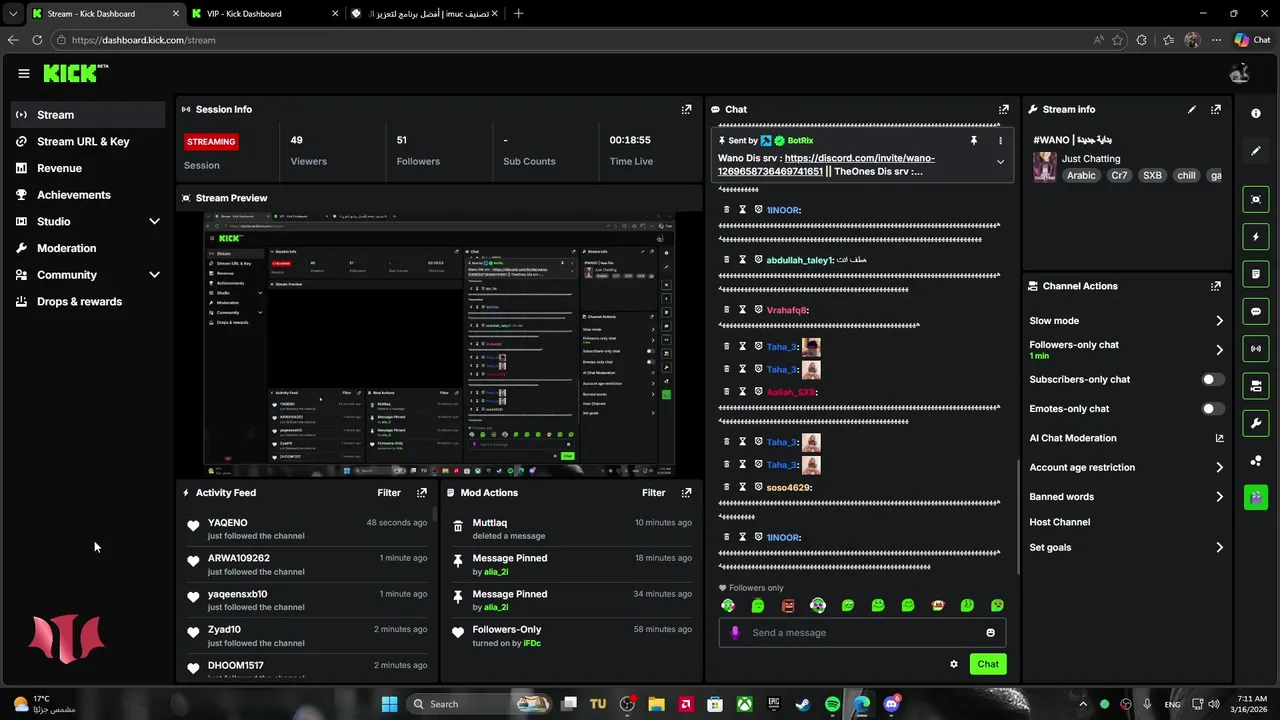Toggle the broadcast signal icon in the right sidebar
This screenshot has height=720, width=1280.
coord(1256,348)
